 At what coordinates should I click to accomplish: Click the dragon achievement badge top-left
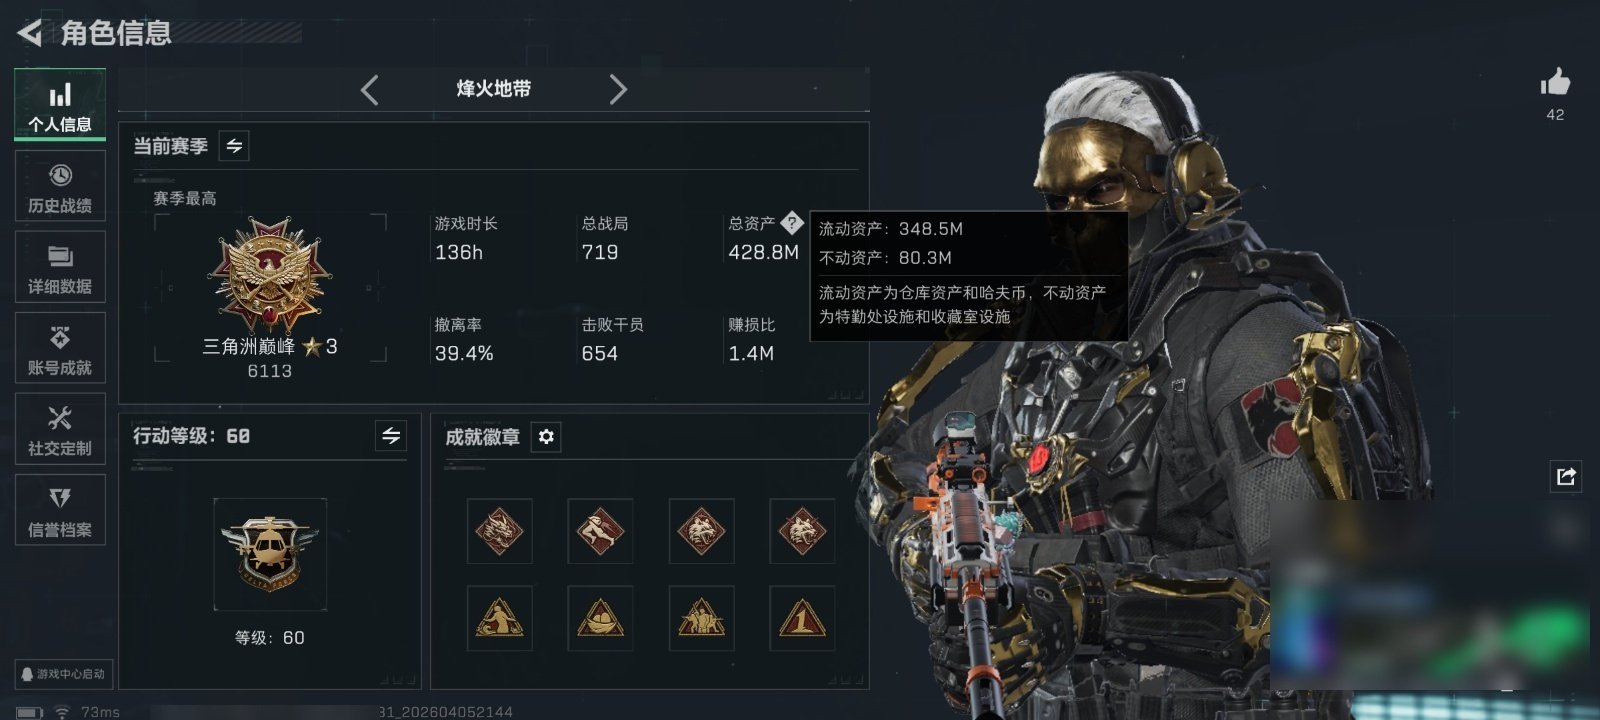tap(500, 531)
